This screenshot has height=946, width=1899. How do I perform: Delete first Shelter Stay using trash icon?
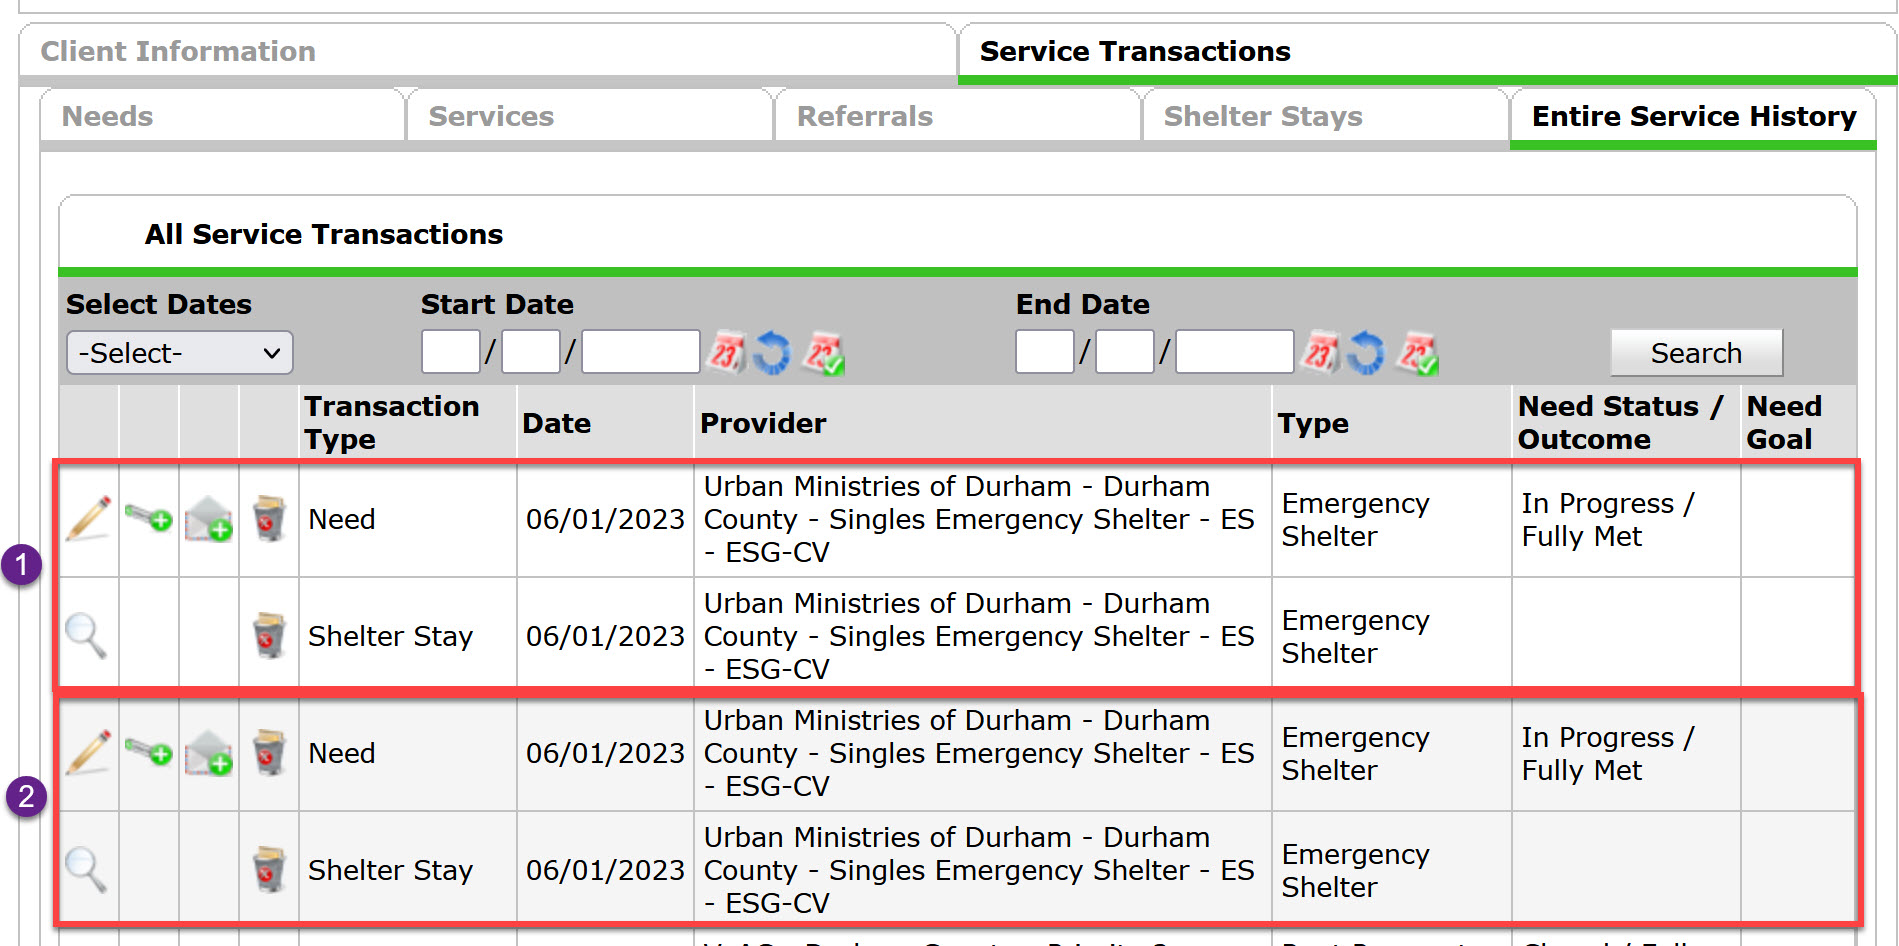click(x=268, y=635)
